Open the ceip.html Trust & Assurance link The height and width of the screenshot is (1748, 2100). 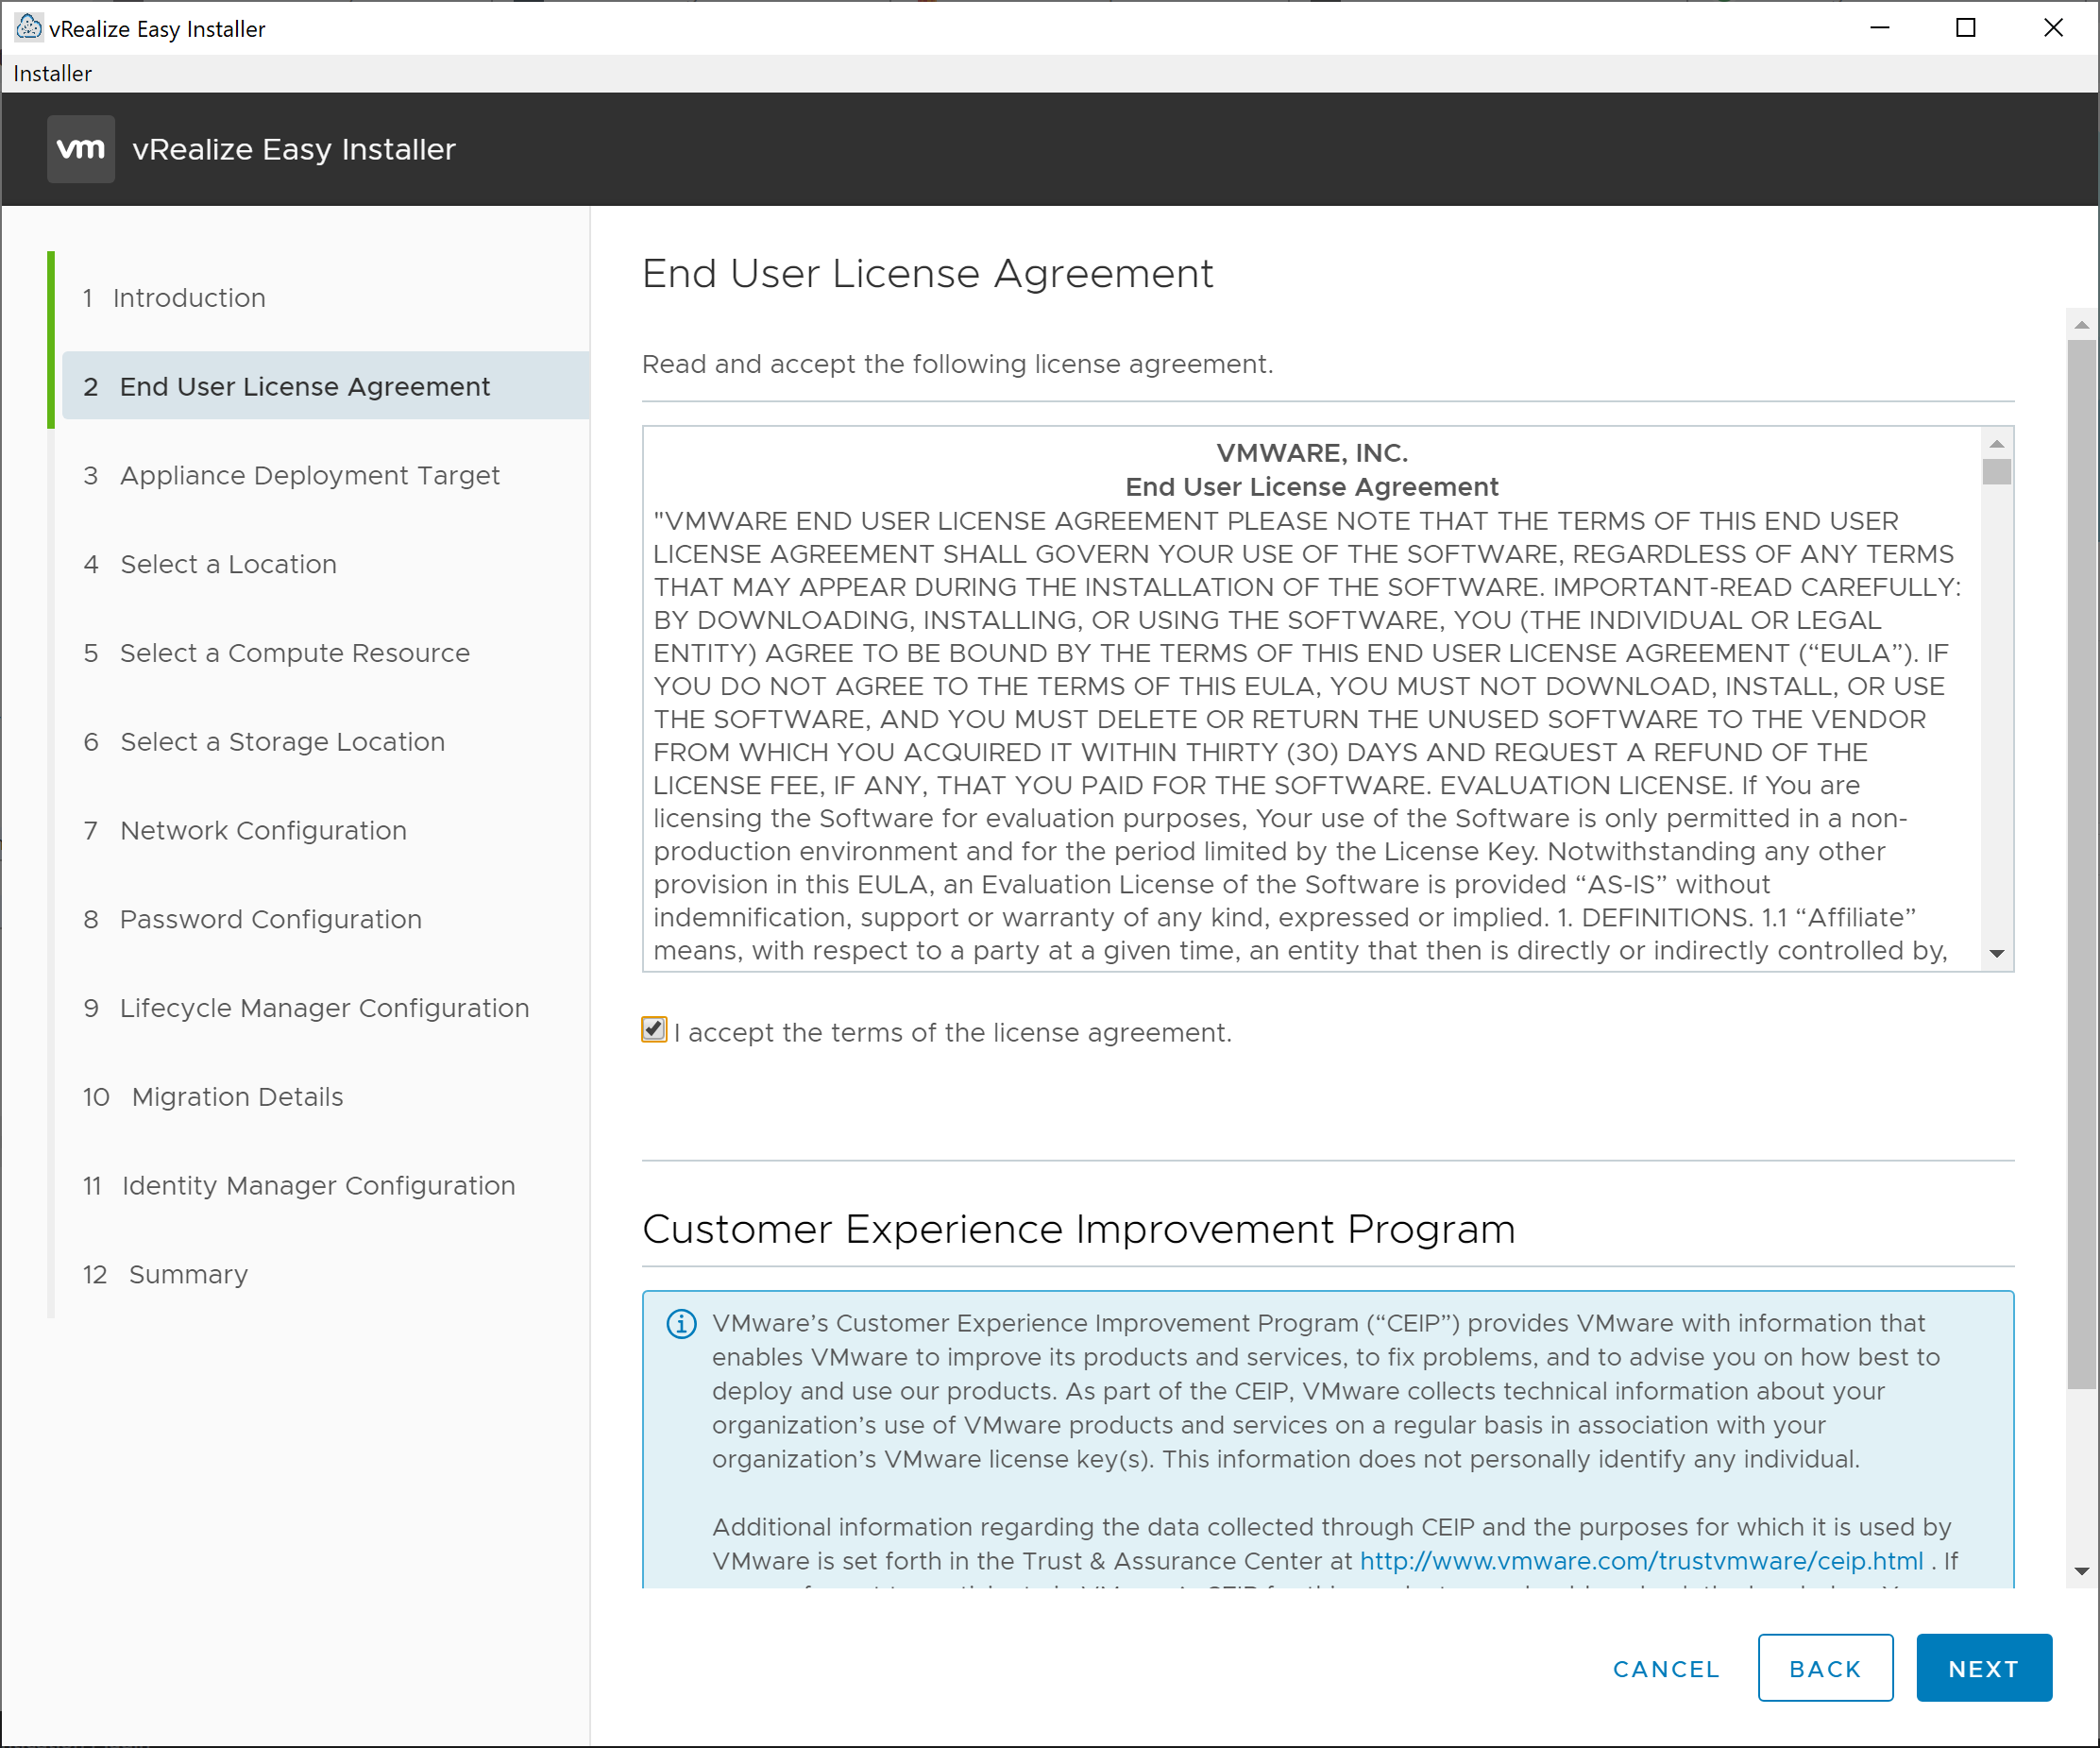pyautogui.click(x=1641, y=1561)
